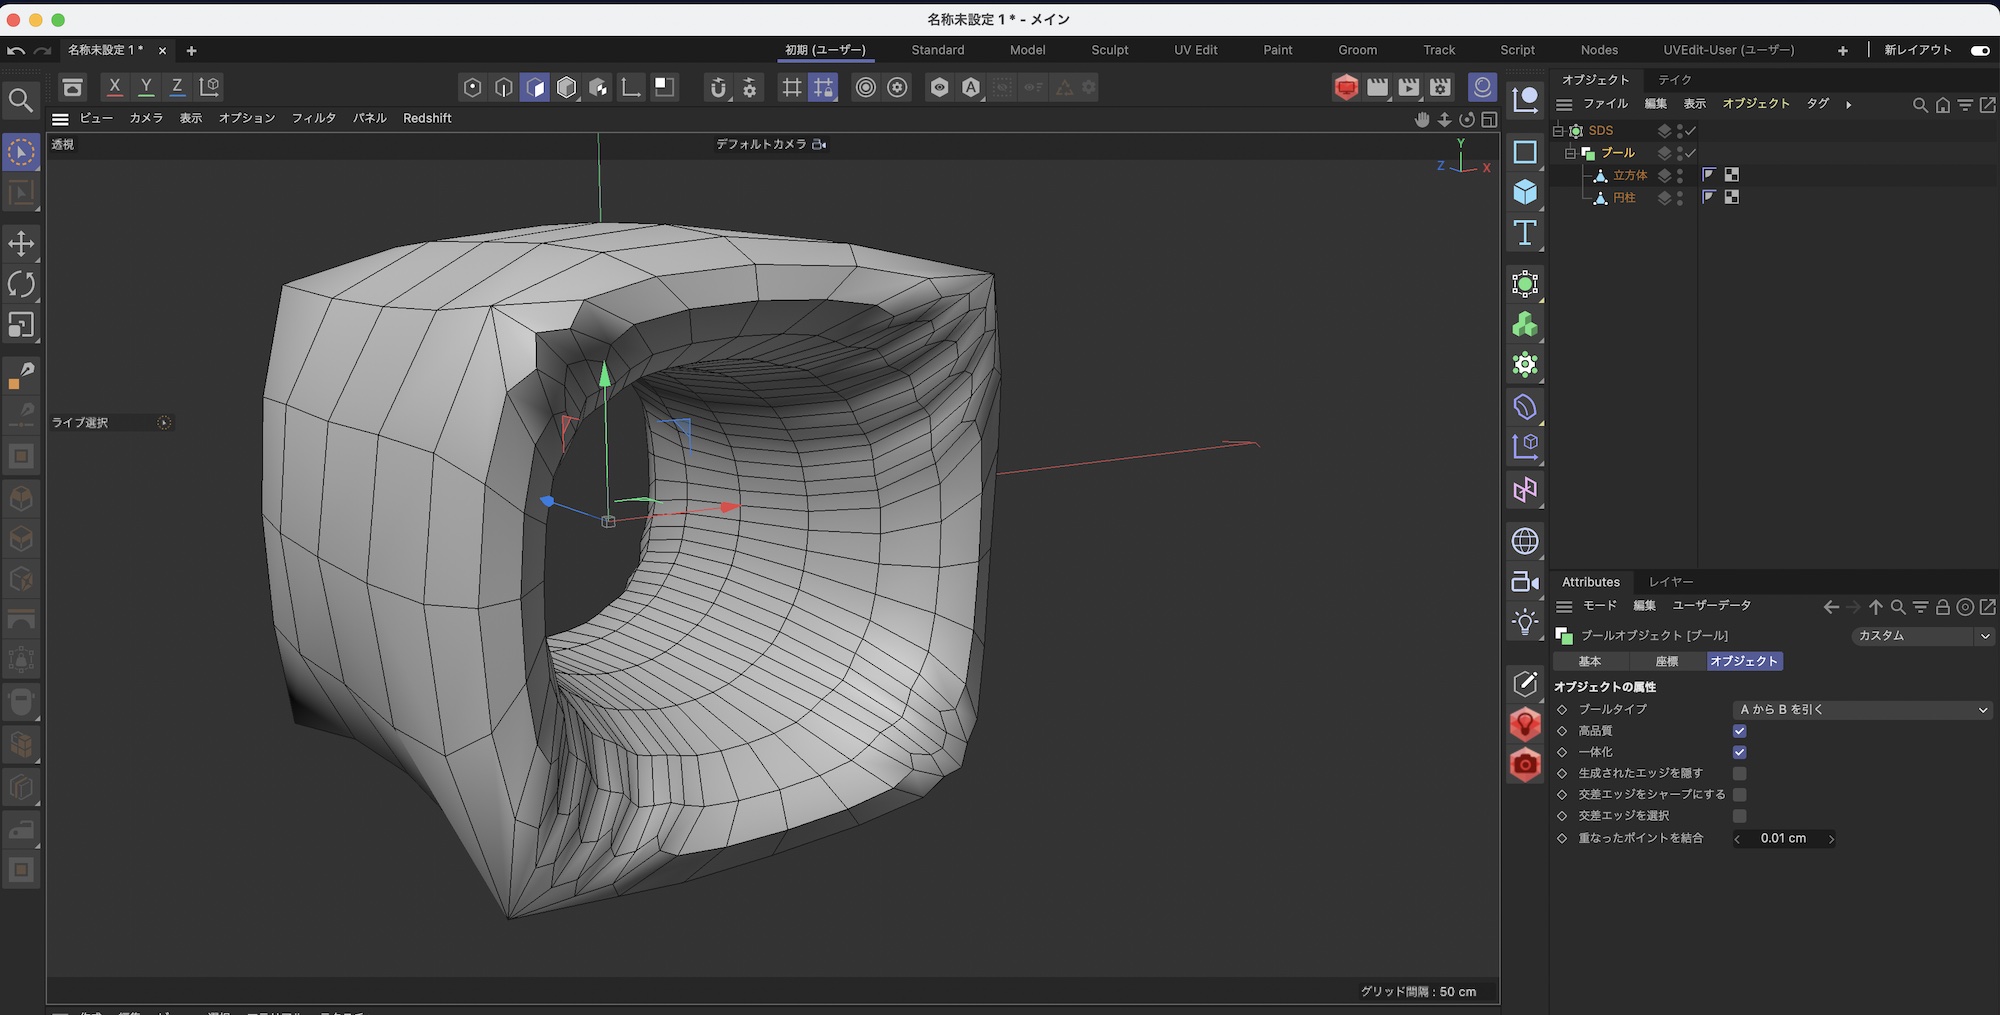Add a Light object
Image resolution: width=2000 pixels, height=1015 pixels.
point(1524,622)
